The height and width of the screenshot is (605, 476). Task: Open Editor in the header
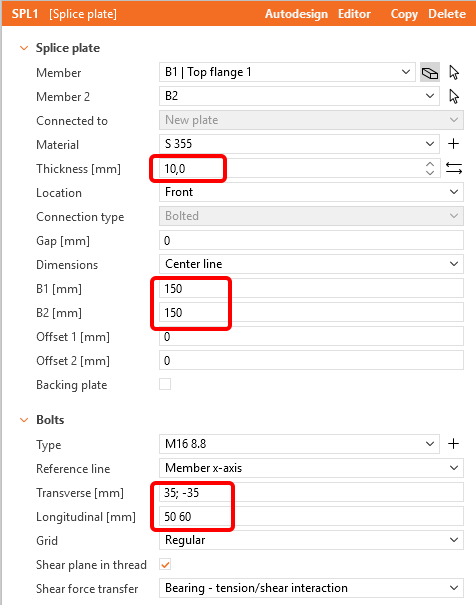coord(354,14)
